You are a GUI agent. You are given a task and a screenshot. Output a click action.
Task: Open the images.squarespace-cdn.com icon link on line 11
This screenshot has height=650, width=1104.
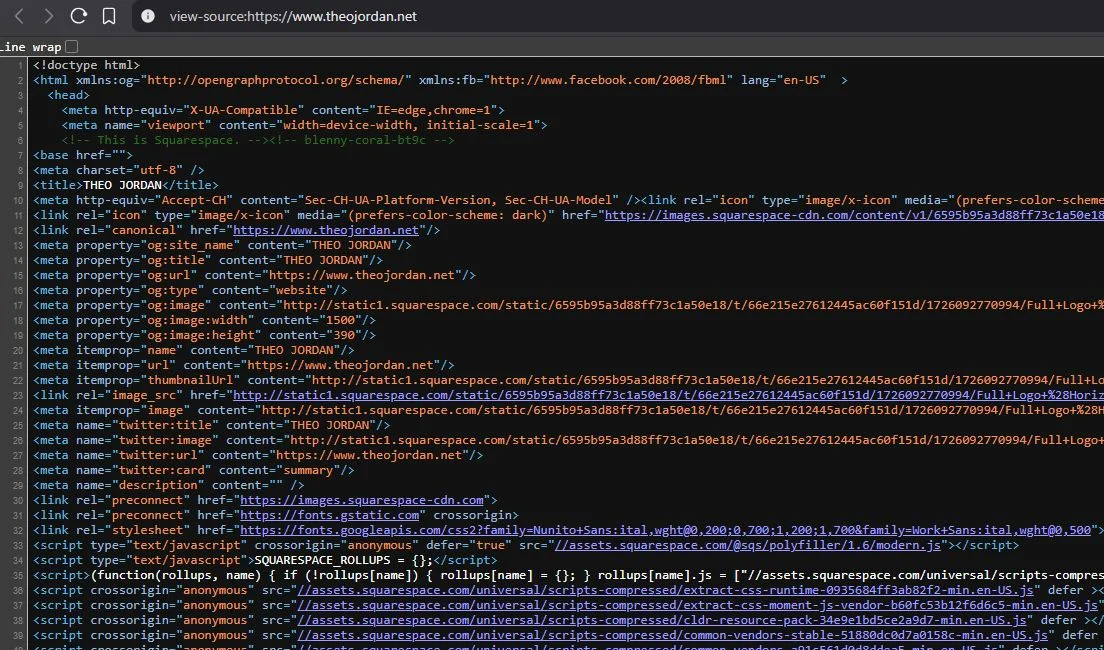(x=854, y=215)
